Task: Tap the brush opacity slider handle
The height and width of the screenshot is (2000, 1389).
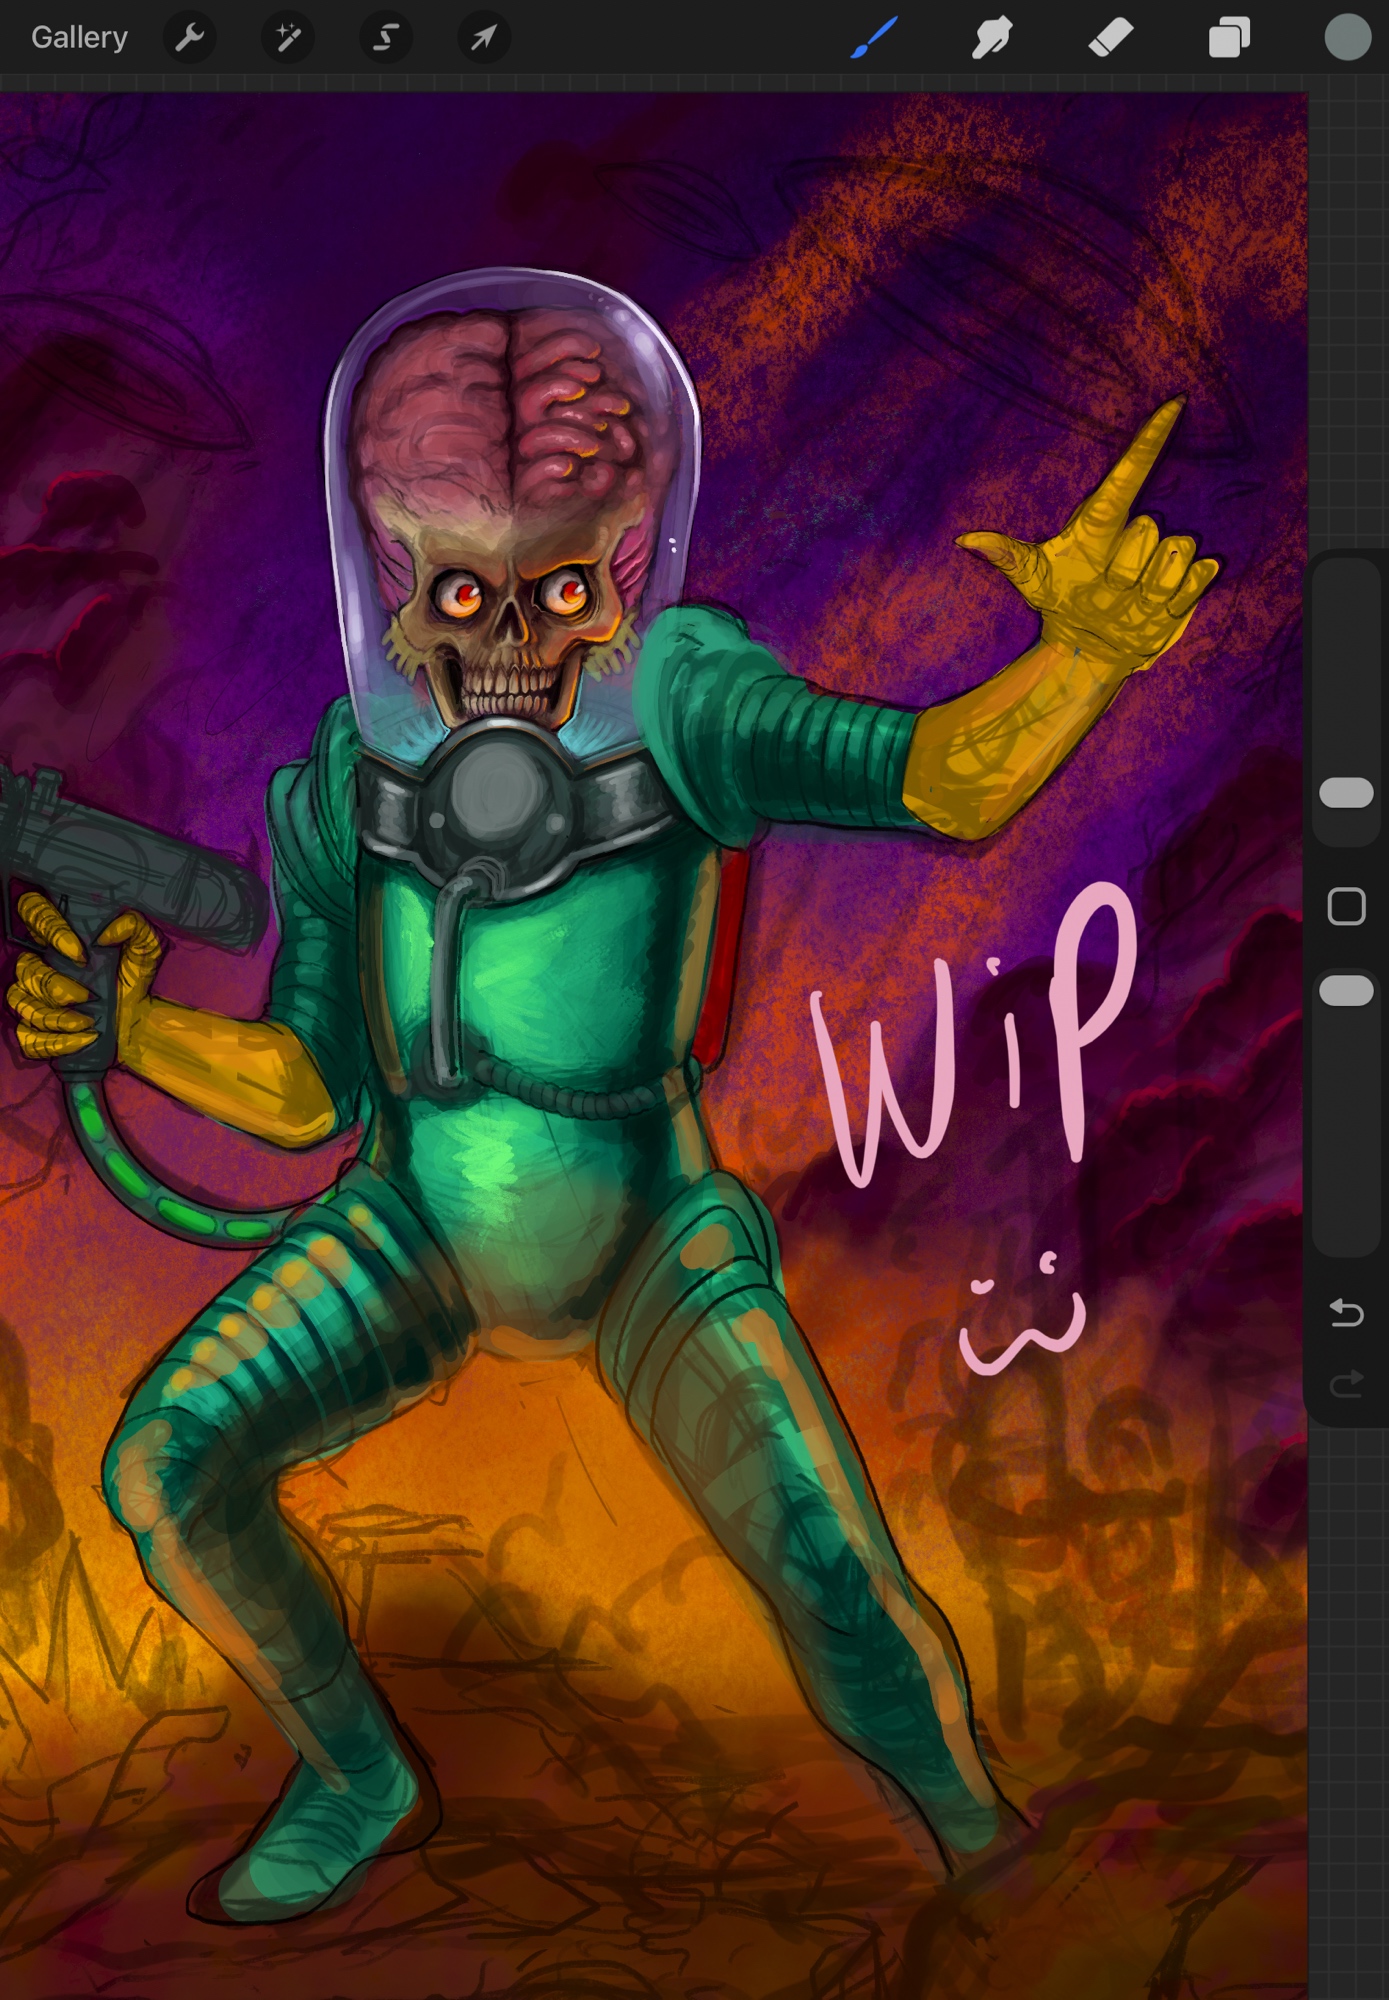Action: tap(1346, 990)
